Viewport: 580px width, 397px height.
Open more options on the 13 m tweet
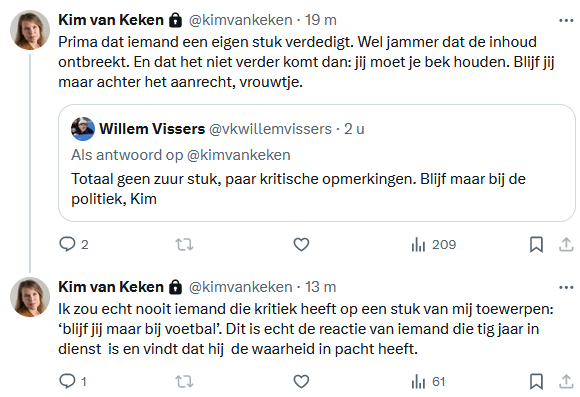(566, 287)
